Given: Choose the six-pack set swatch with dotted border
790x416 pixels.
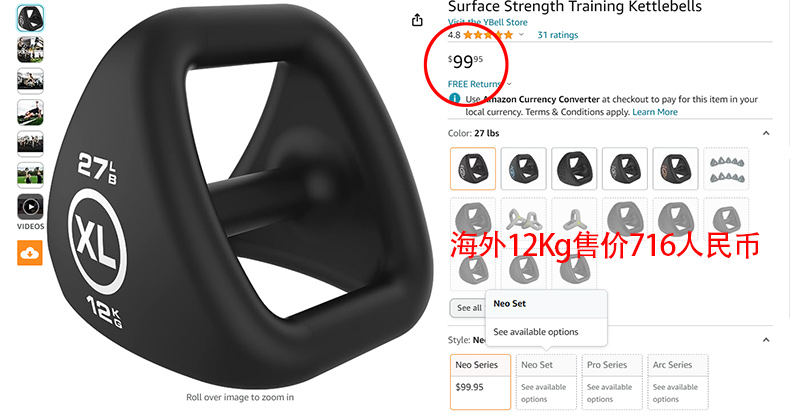Looking at the screenshot, I should pos(726,168).
